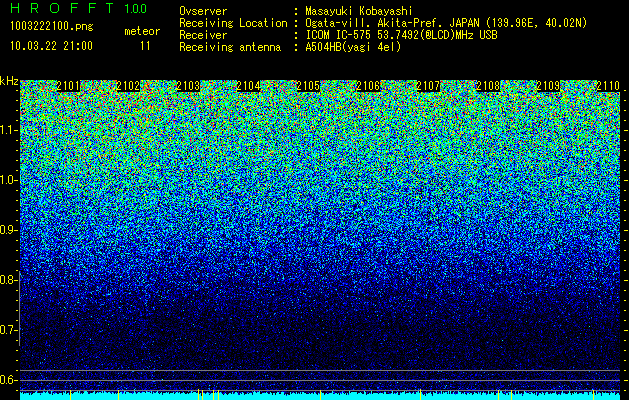Click the 2108 time label

[488, 86]
